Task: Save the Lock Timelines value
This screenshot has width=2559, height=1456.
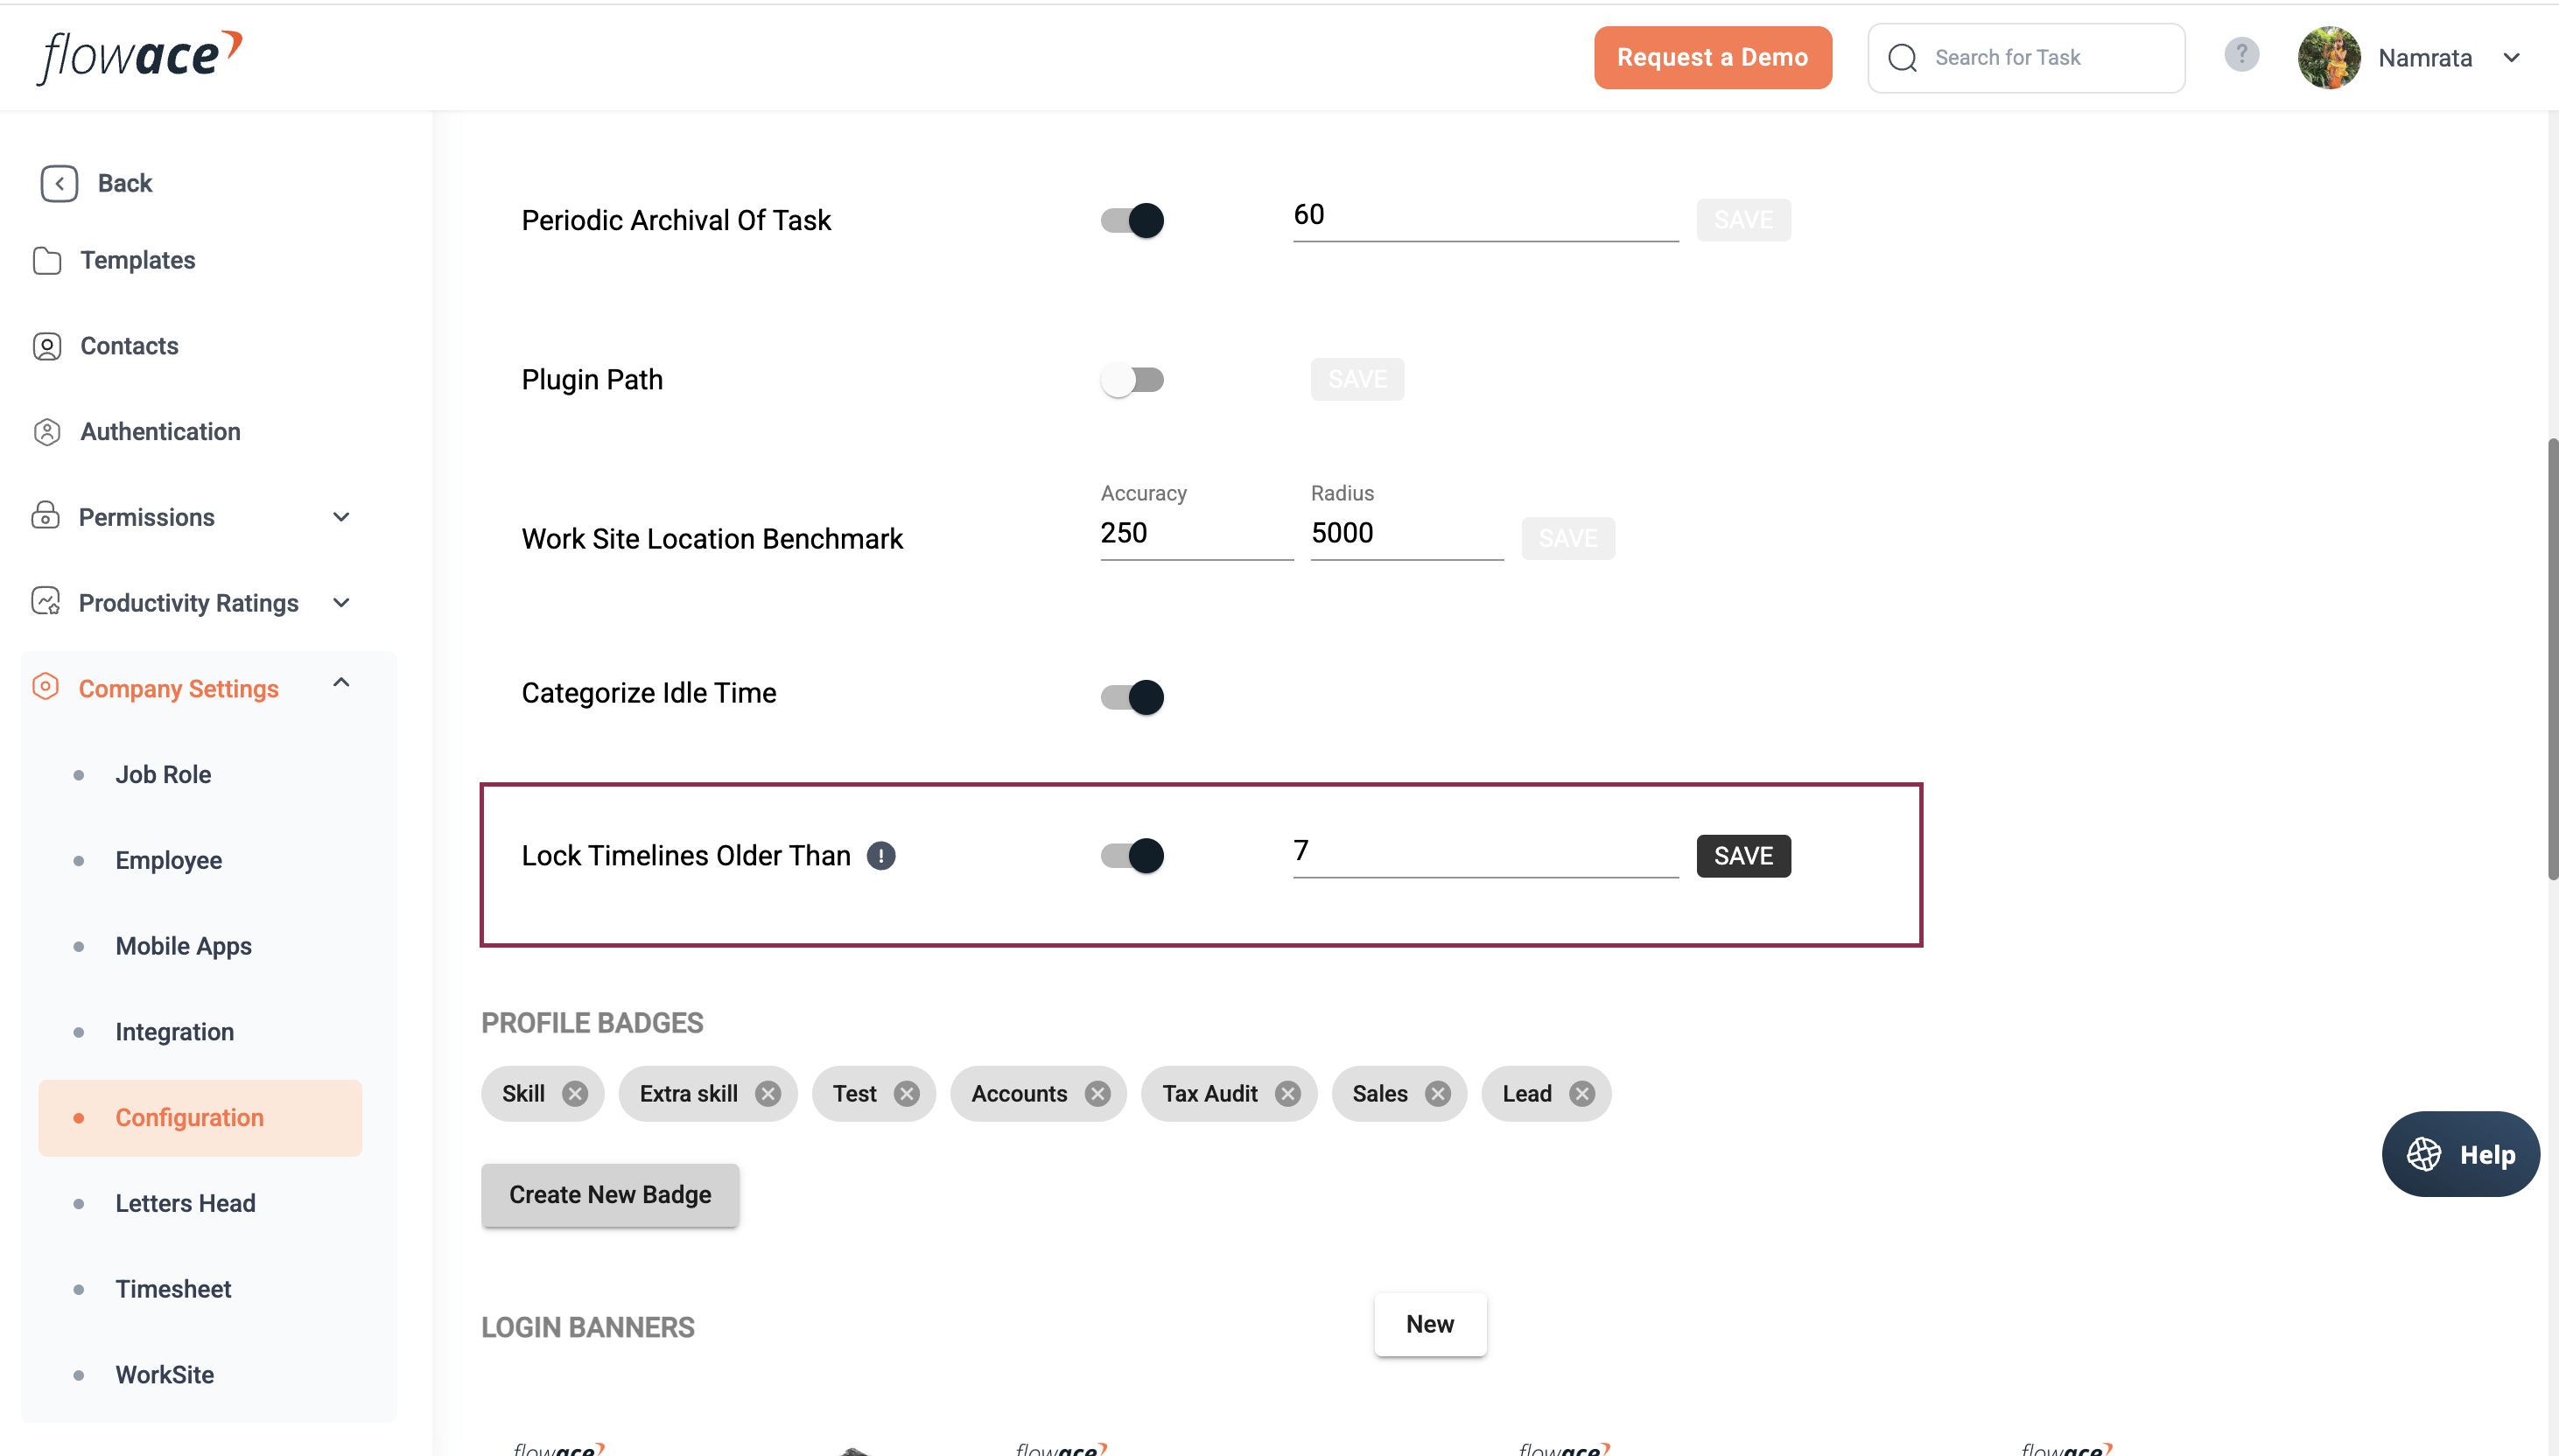Action: [x=1743, y=856]
